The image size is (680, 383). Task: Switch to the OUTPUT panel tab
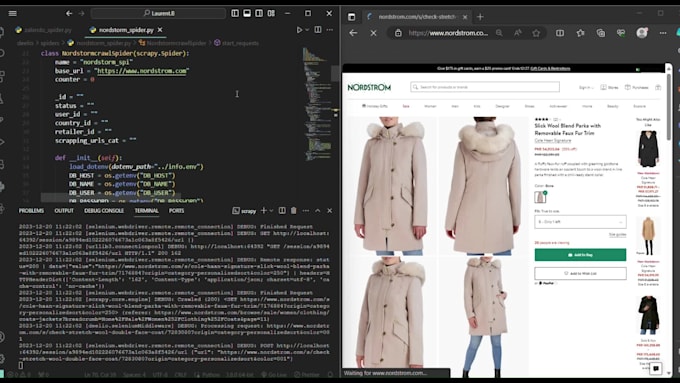click(64, 211)
